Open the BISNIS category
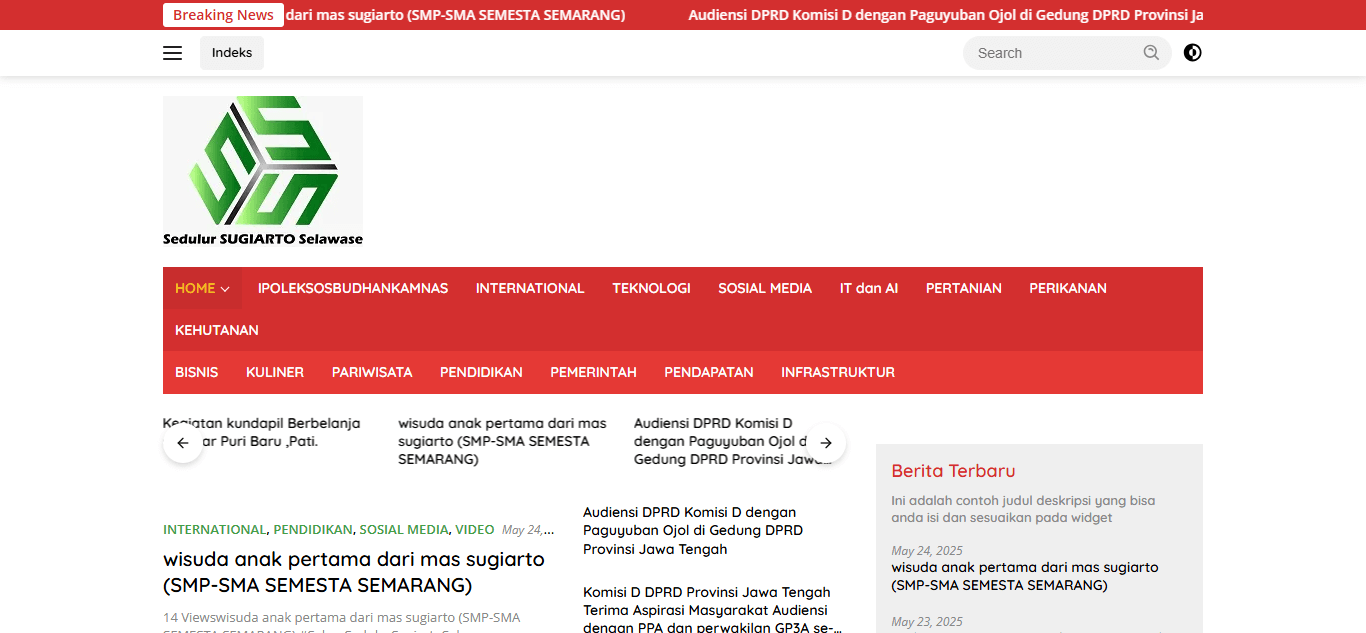This screenshot has width=1366, height=633. coord(197,372)
